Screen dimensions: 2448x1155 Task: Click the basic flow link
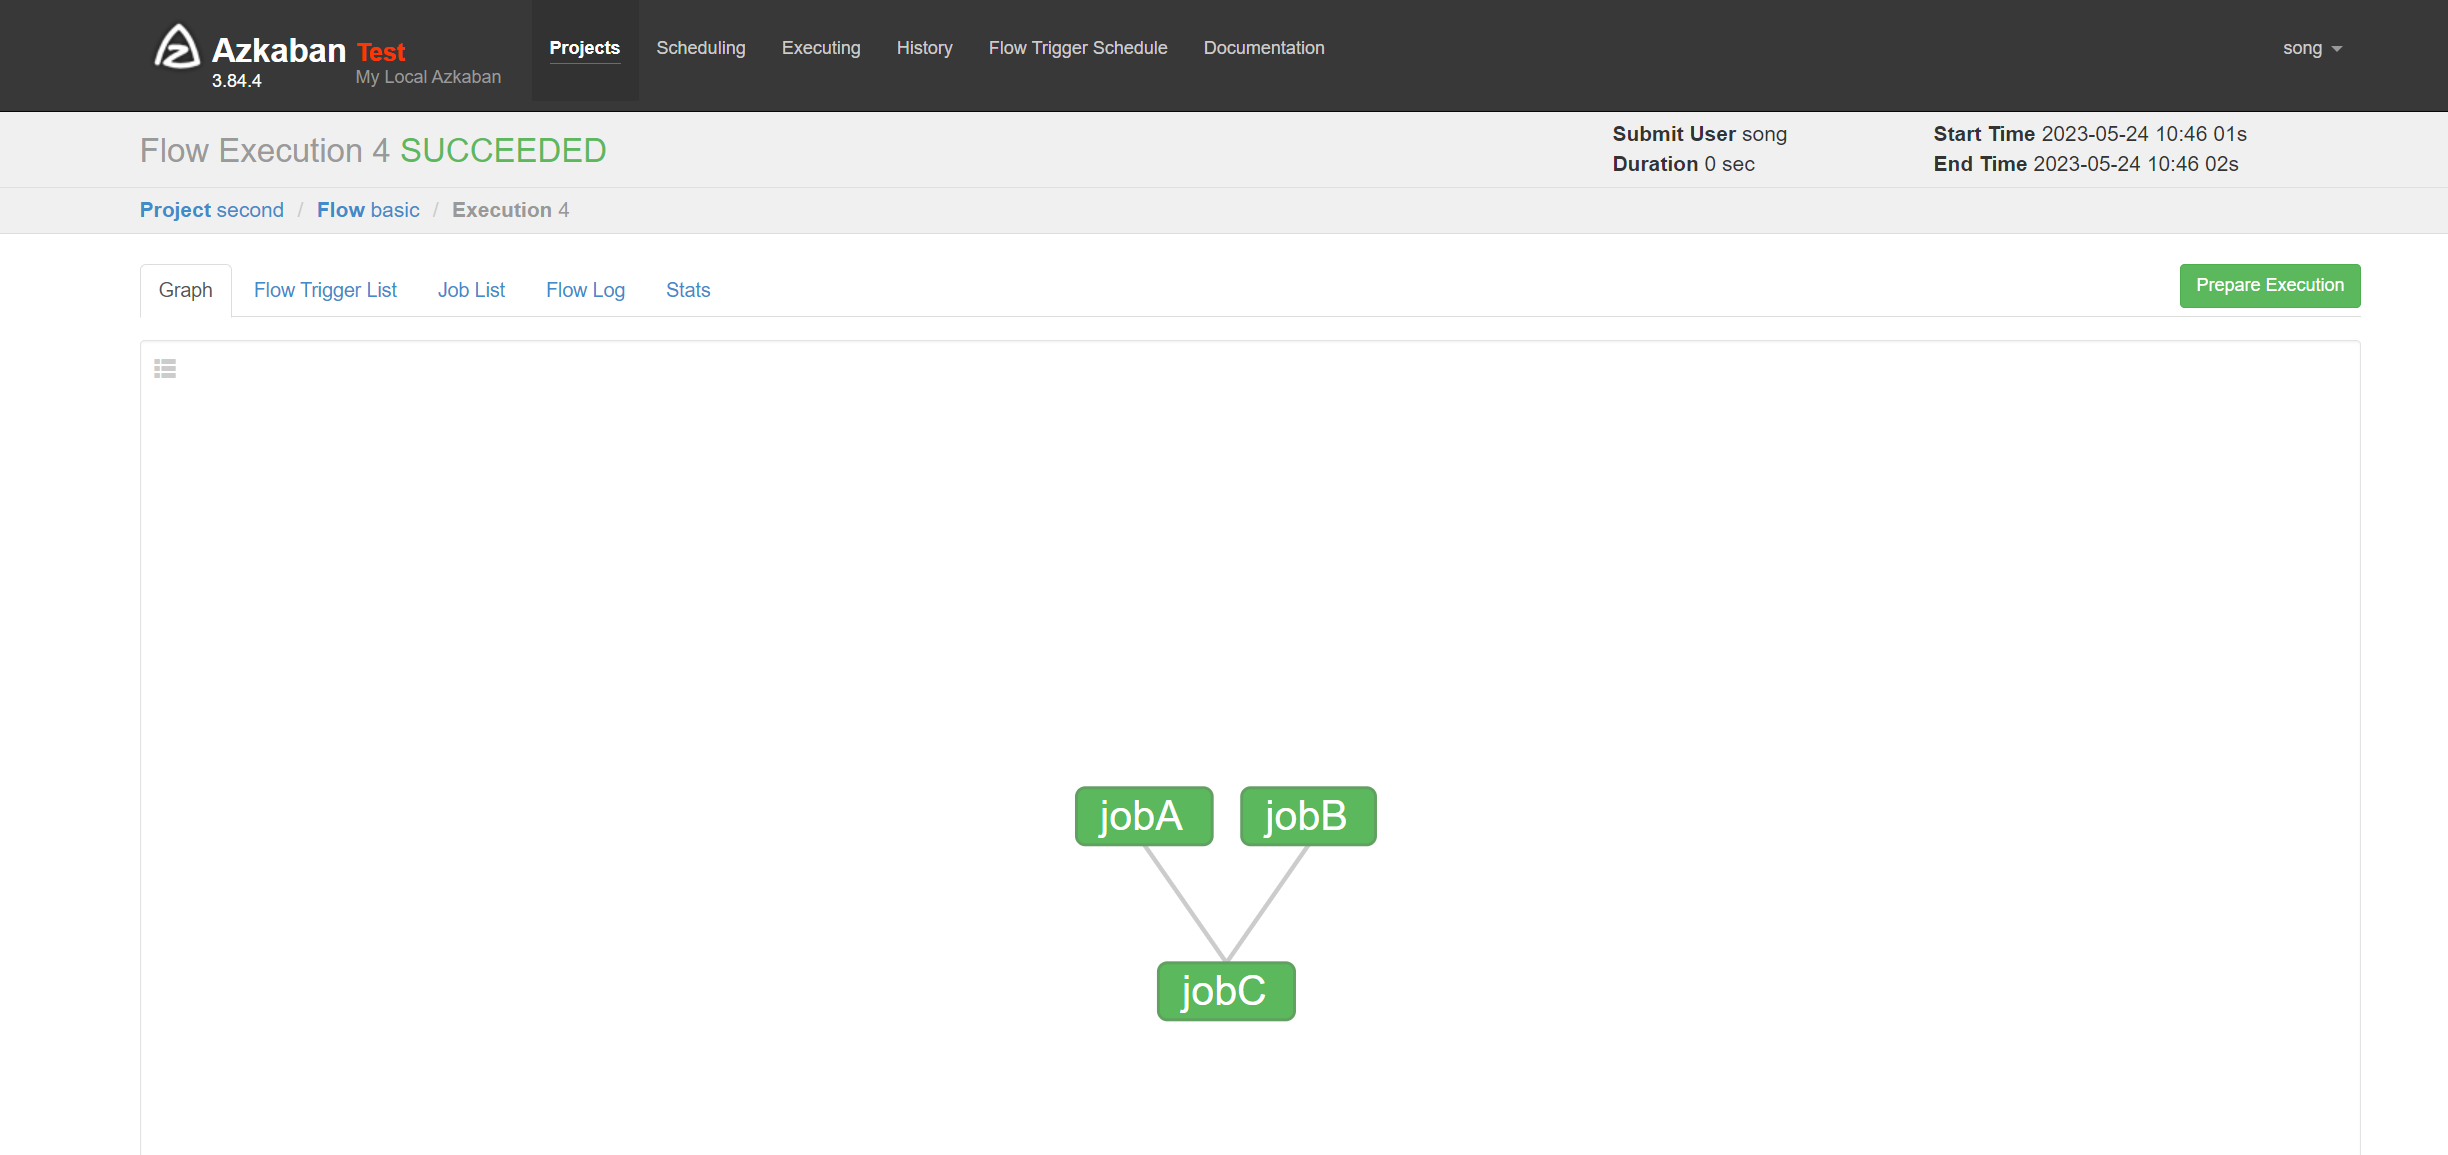click(367, 208)
